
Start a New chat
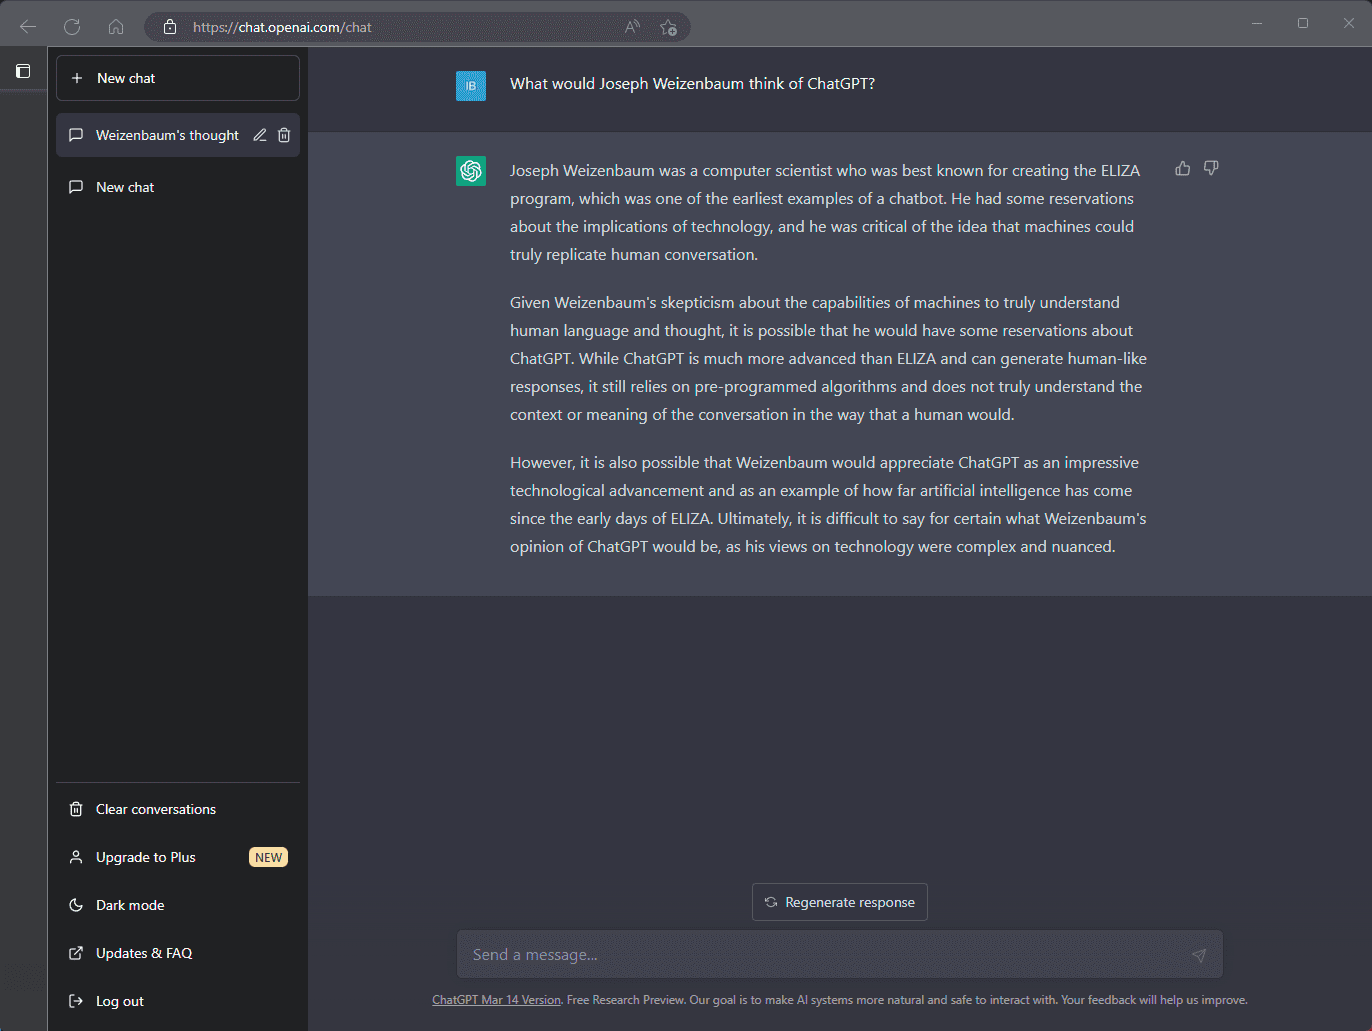[178, 78]
